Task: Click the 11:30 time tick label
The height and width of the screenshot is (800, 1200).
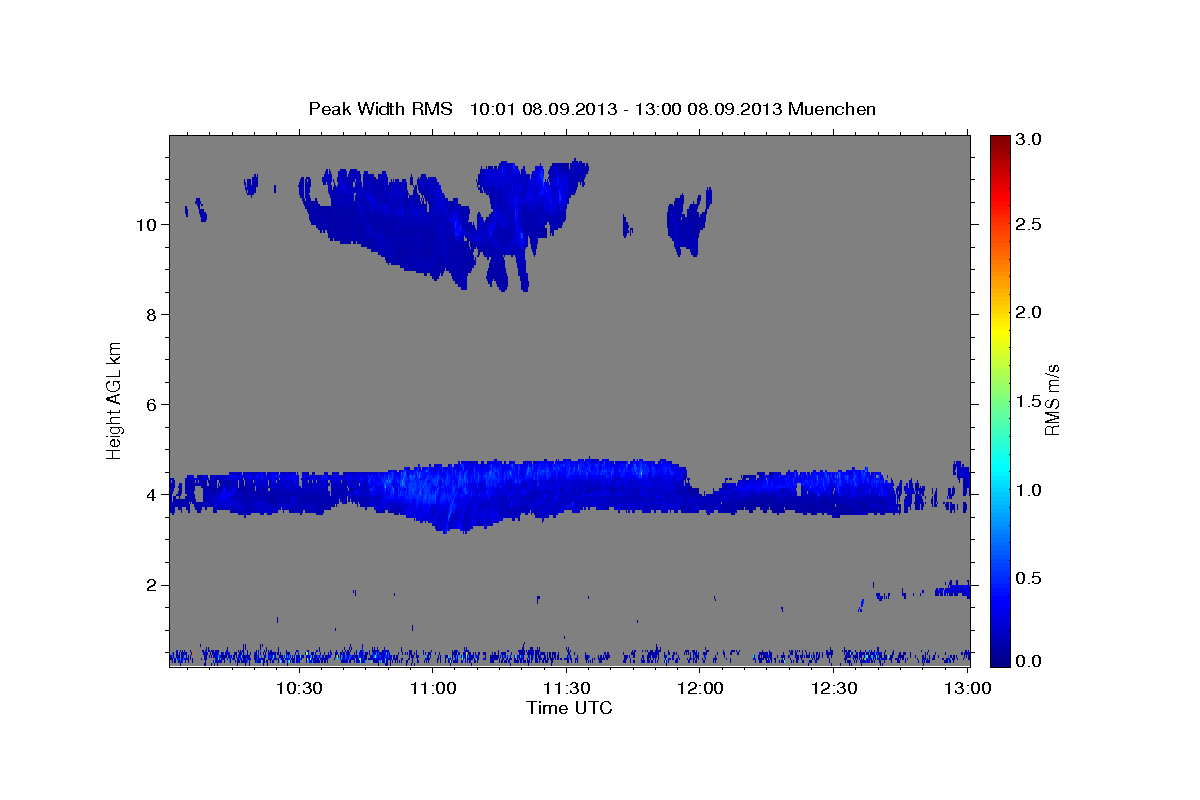Action: [x=566, y=688]
